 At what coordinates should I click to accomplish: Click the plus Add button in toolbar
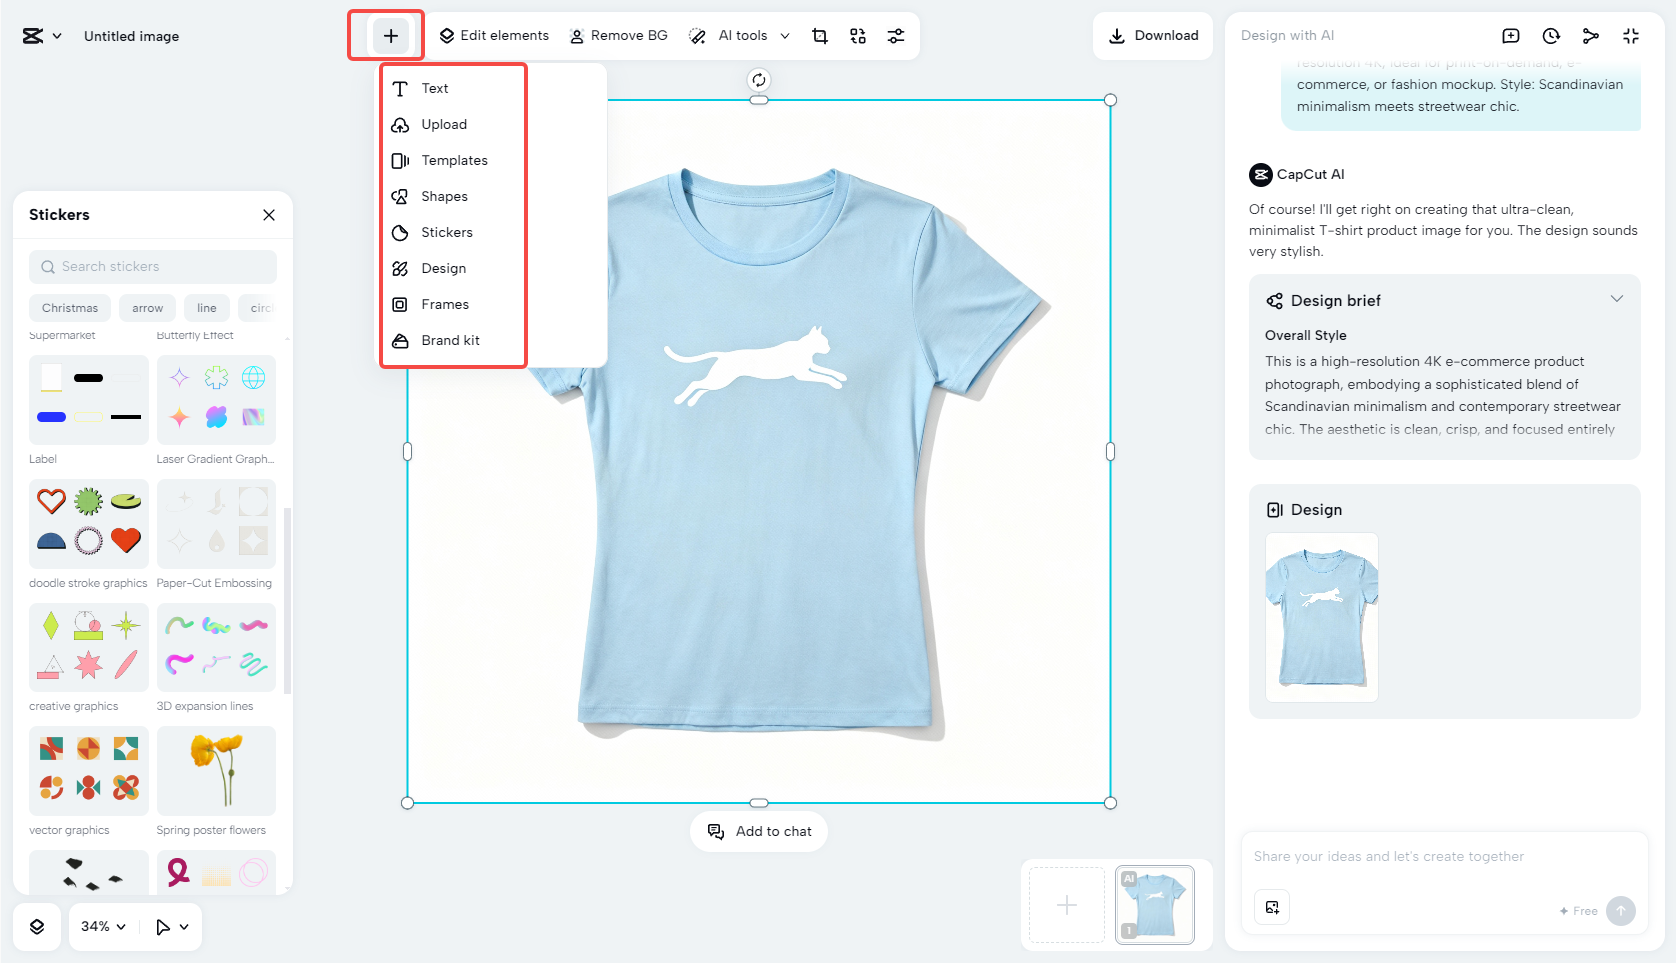point(390,36)
